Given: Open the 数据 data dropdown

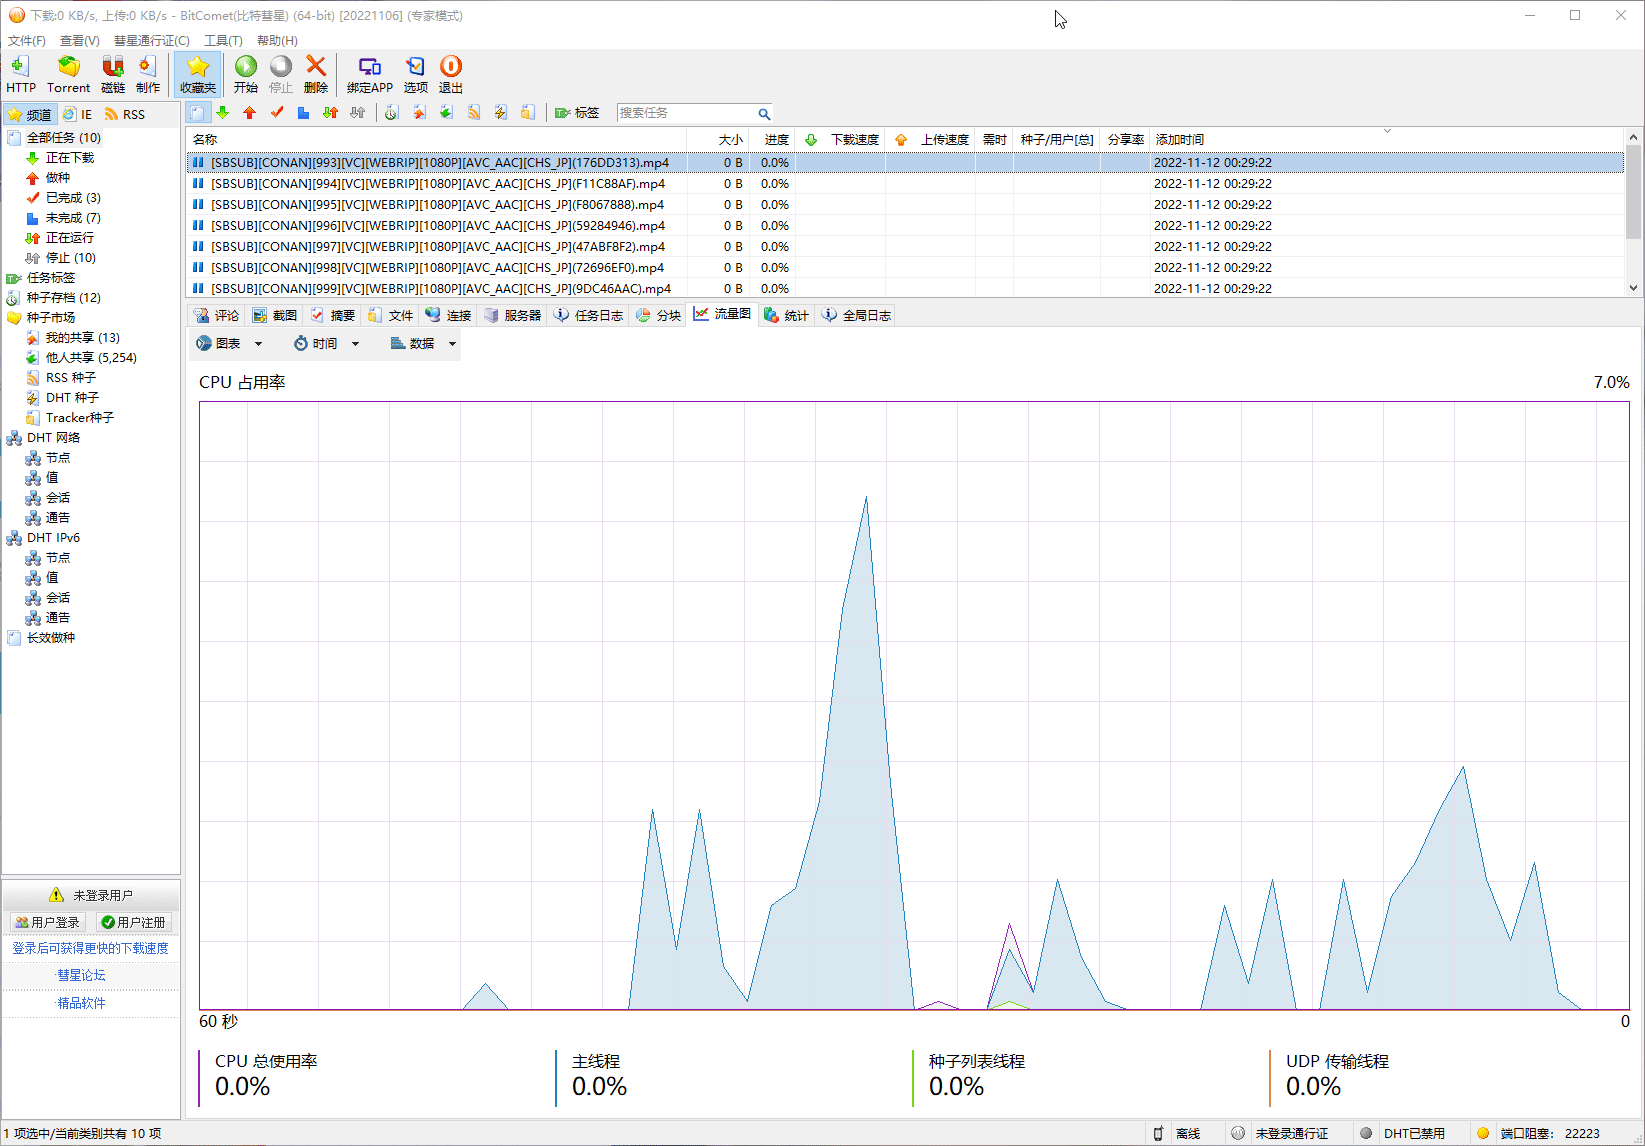Looking at the screenshot, I should coord(423,343).
